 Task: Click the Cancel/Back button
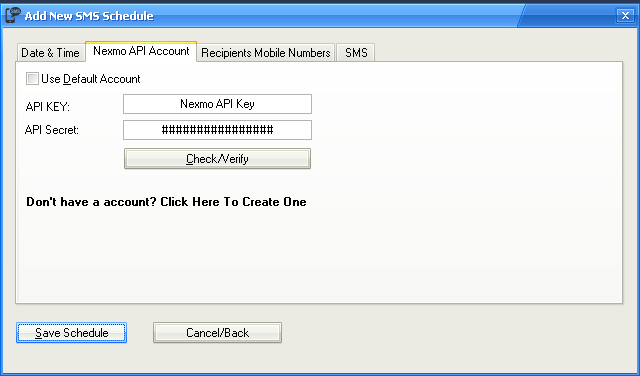tap(218, 333)
